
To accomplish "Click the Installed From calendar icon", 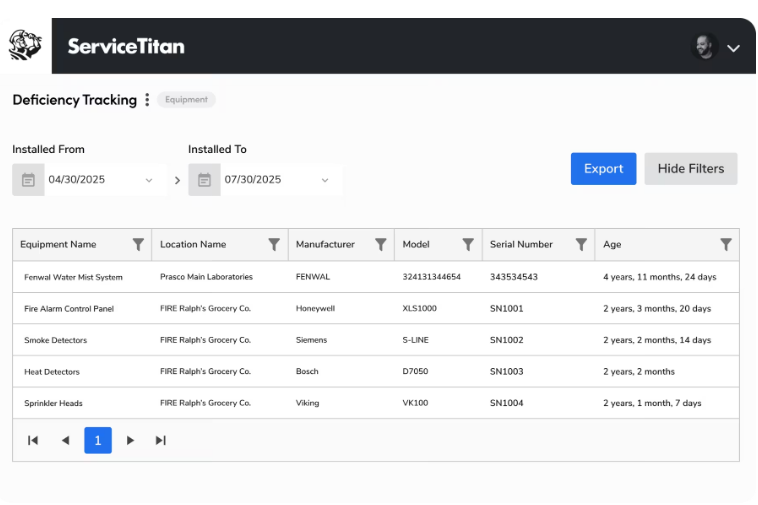I will click(x=29, y=180).
